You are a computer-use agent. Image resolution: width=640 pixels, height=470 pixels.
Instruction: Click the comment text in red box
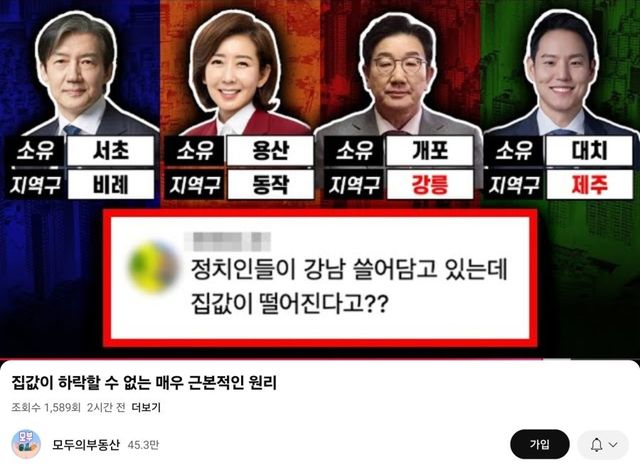click(x=349, y=286)
